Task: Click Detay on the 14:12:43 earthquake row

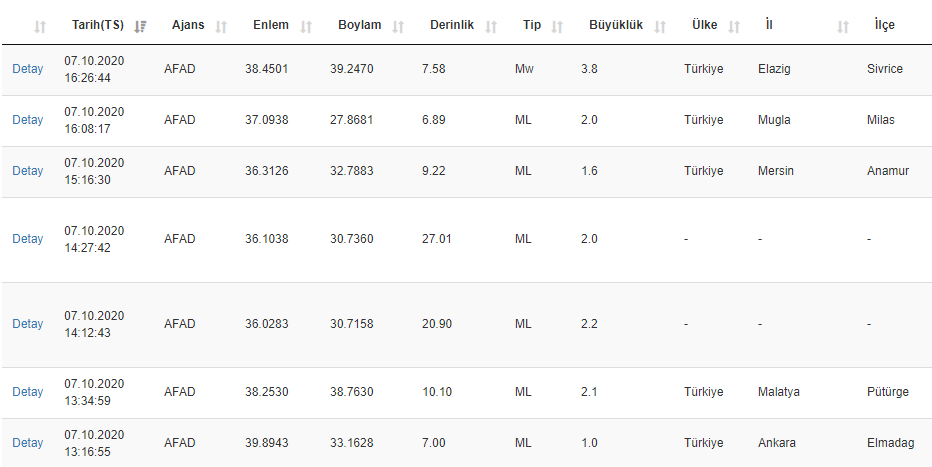Action: 28,324
